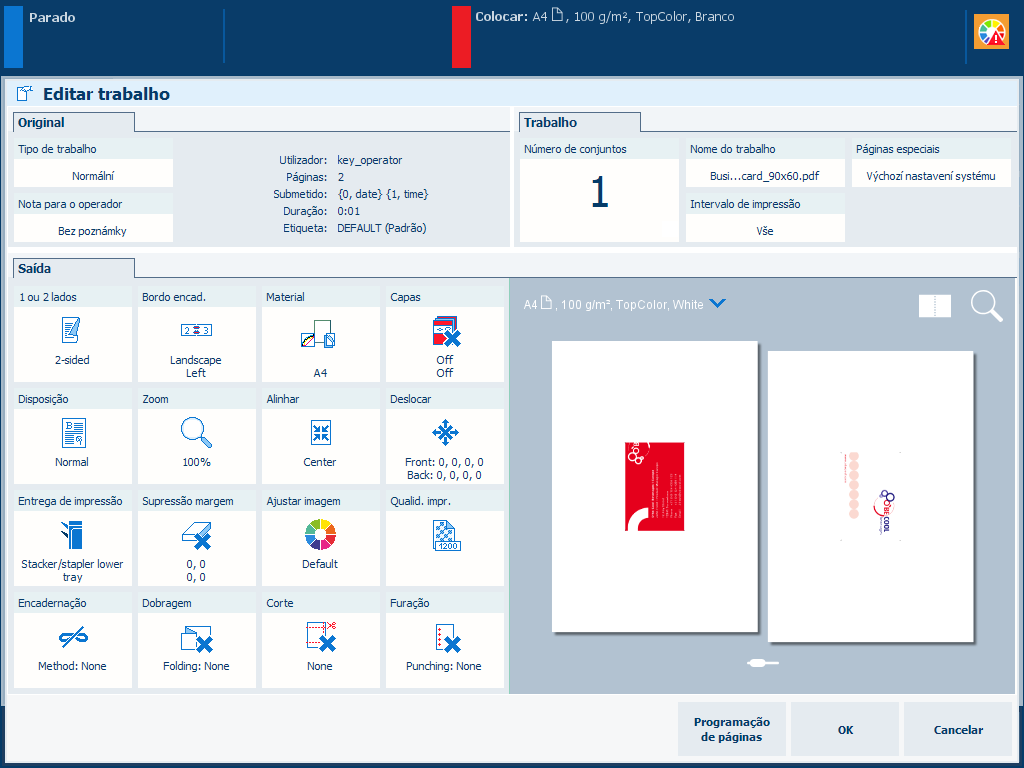Click the Cancelar button
The width and height of the screenshot is (1024, 768).
(958, 729)
